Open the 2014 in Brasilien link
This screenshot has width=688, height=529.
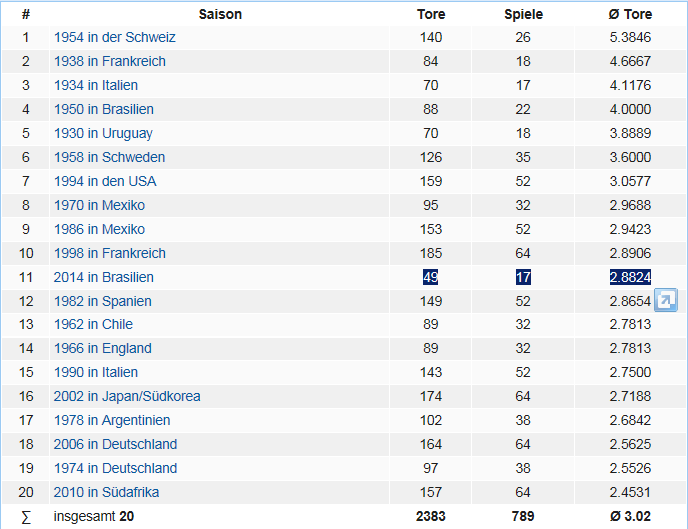click(x=104, y=277)
